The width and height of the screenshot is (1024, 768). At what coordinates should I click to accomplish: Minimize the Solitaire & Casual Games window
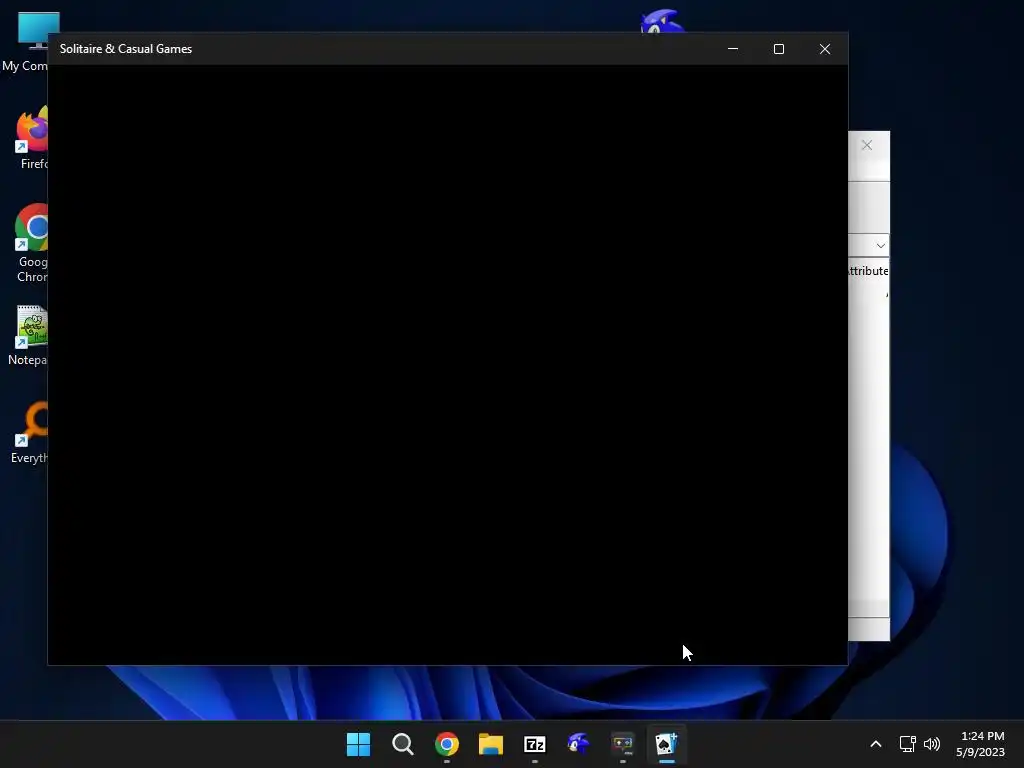[x=733, y=49]
